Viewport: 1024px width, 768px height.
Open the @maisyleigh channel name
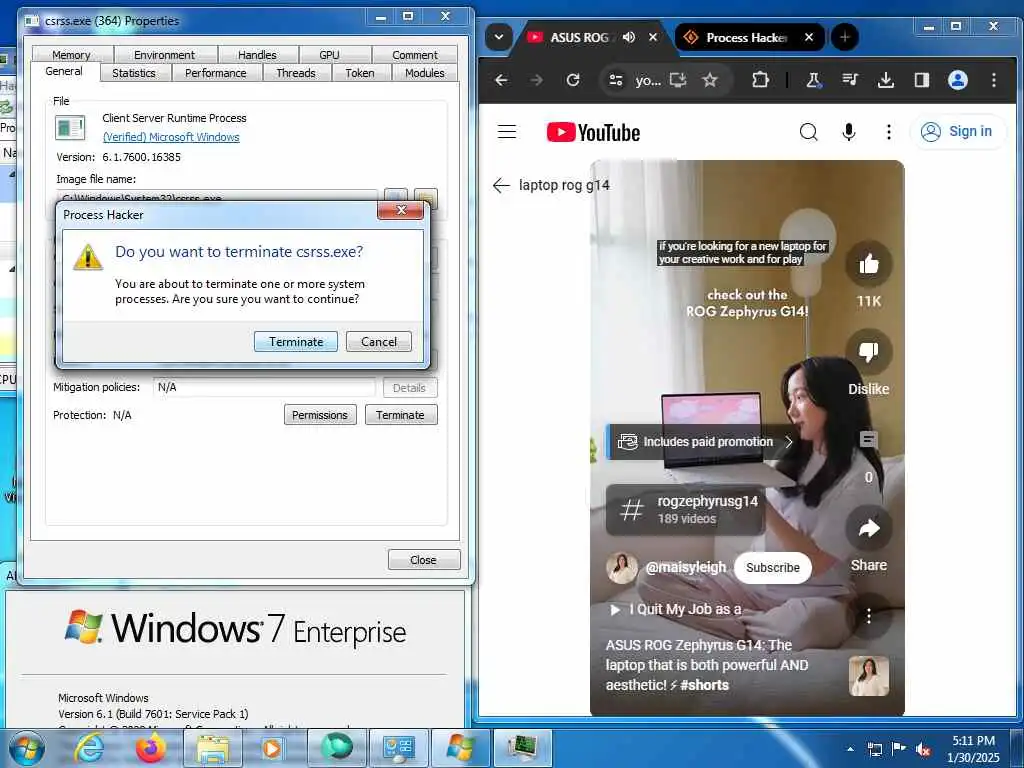pos(686,568)
